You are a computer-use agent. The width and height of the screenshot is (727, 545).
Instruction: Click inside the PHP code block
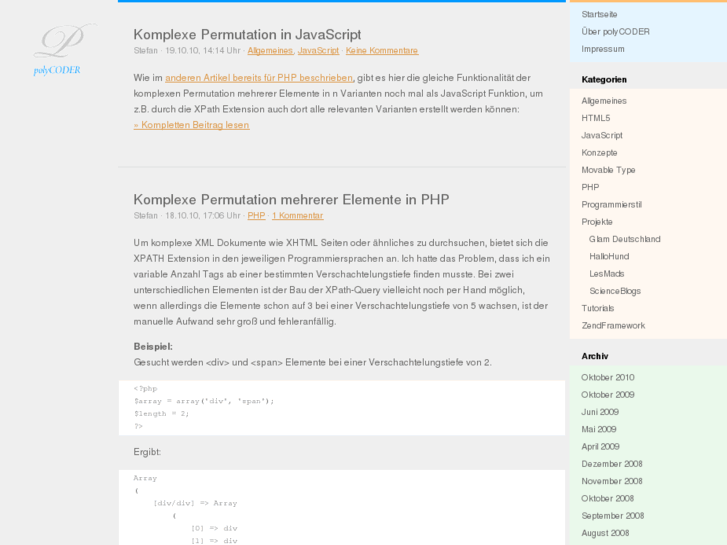[x=341, y=407]
